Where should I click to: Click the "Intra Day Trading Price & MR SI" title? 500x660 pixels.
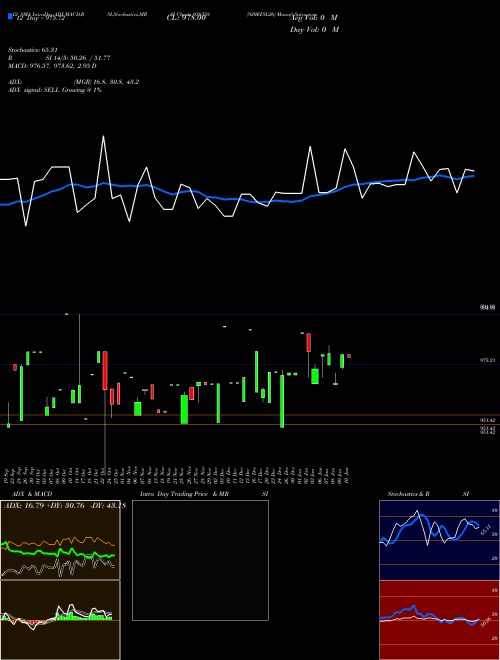click(204, 494)
